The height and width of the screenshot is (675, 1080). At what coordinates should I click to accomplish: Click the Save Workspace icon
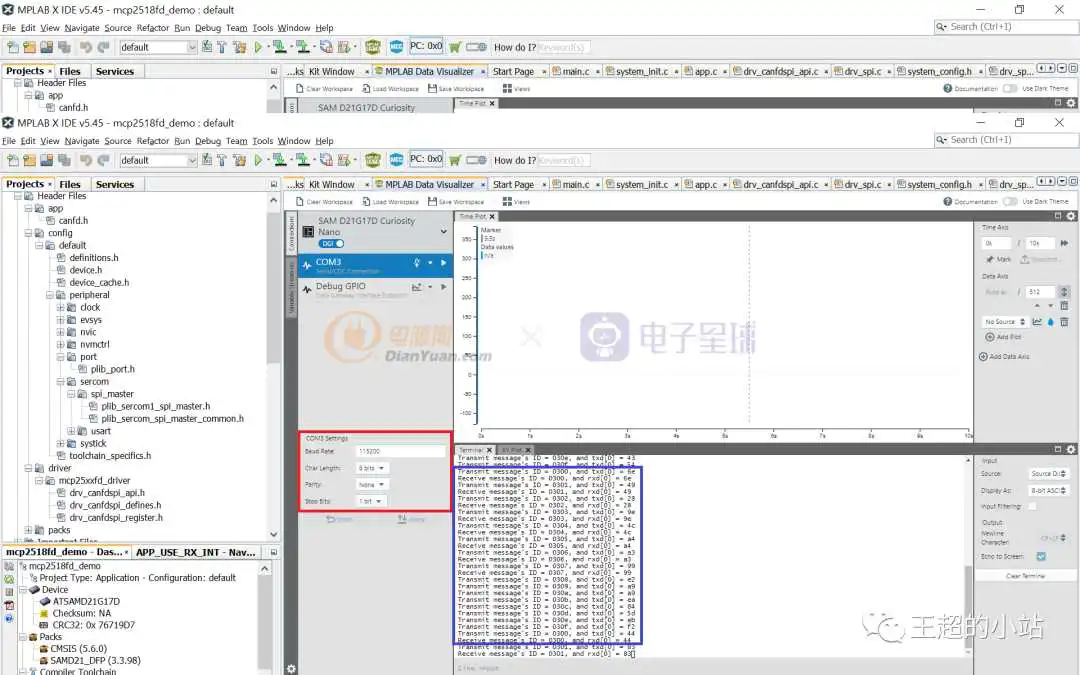[x=434, y=201]
